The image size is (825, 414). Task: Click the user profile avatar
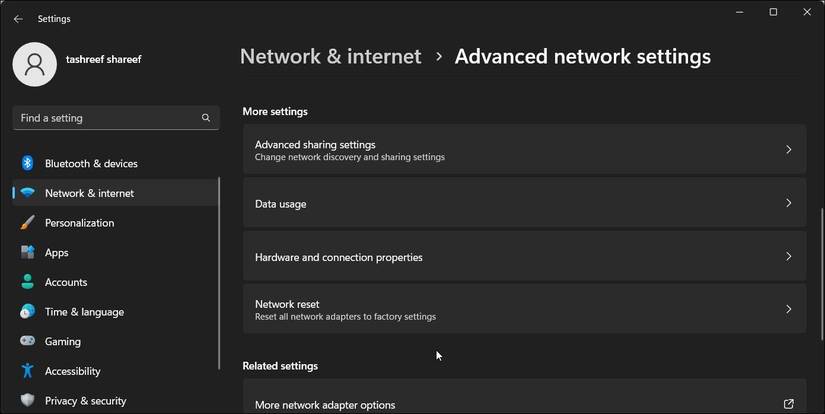[35, 64]
